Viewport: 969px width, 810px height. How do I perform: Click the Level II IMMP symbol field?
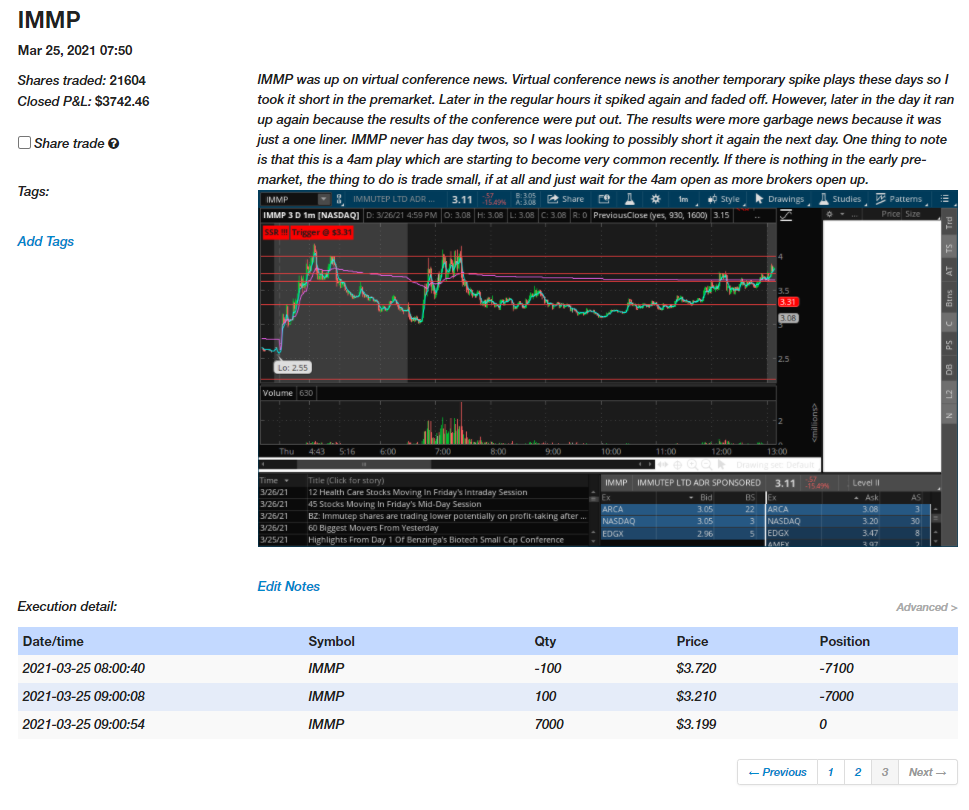coord(616,483)
